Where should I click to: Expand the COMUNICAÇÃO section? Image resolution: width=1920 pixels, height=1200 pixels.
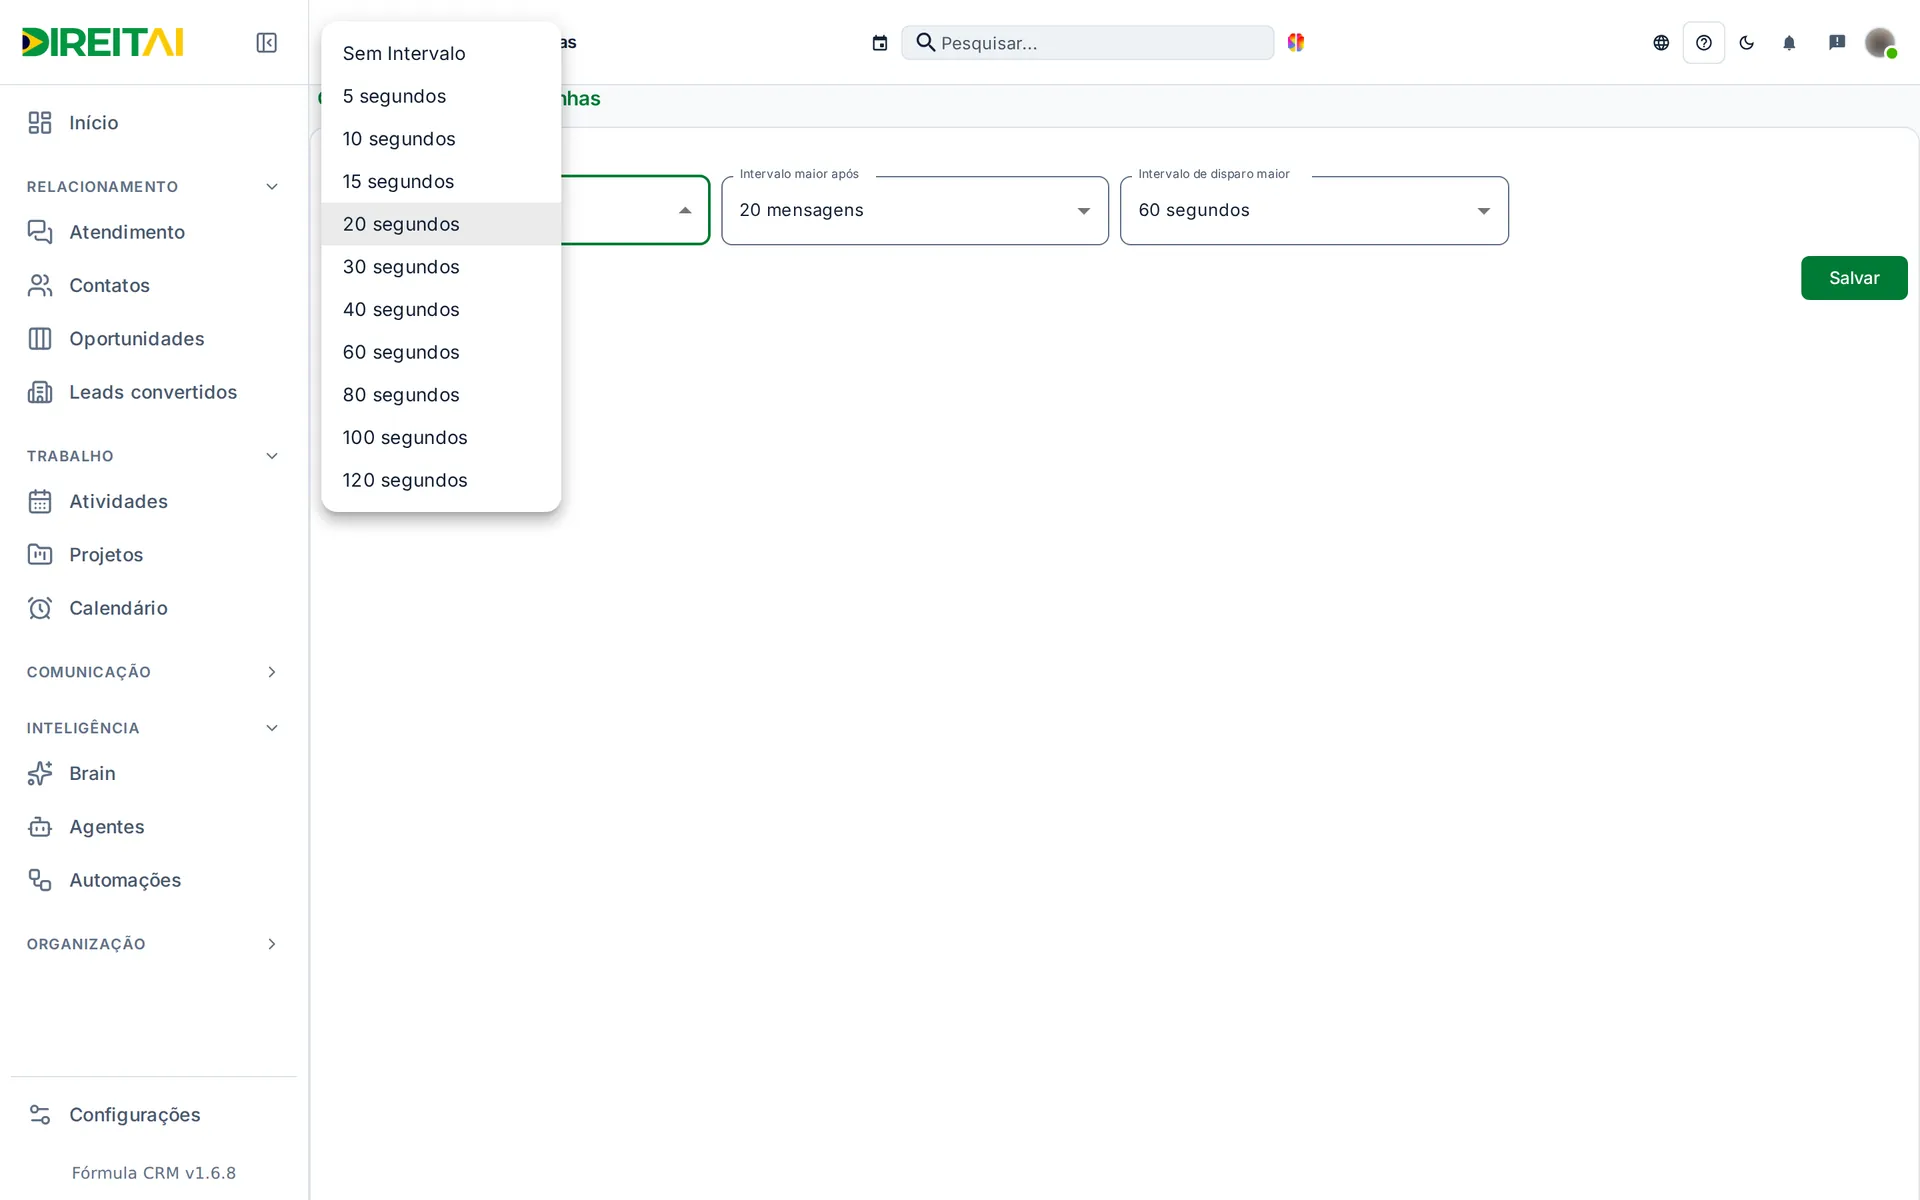click(154, 672)
